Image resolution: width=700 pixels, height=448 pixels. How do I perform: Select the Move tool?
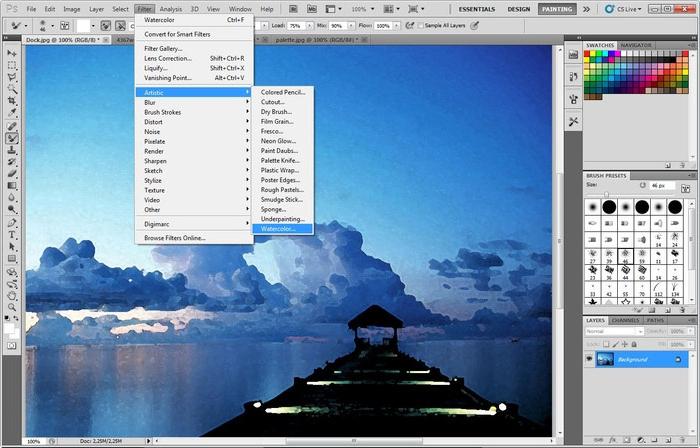(x=12, y=54)
